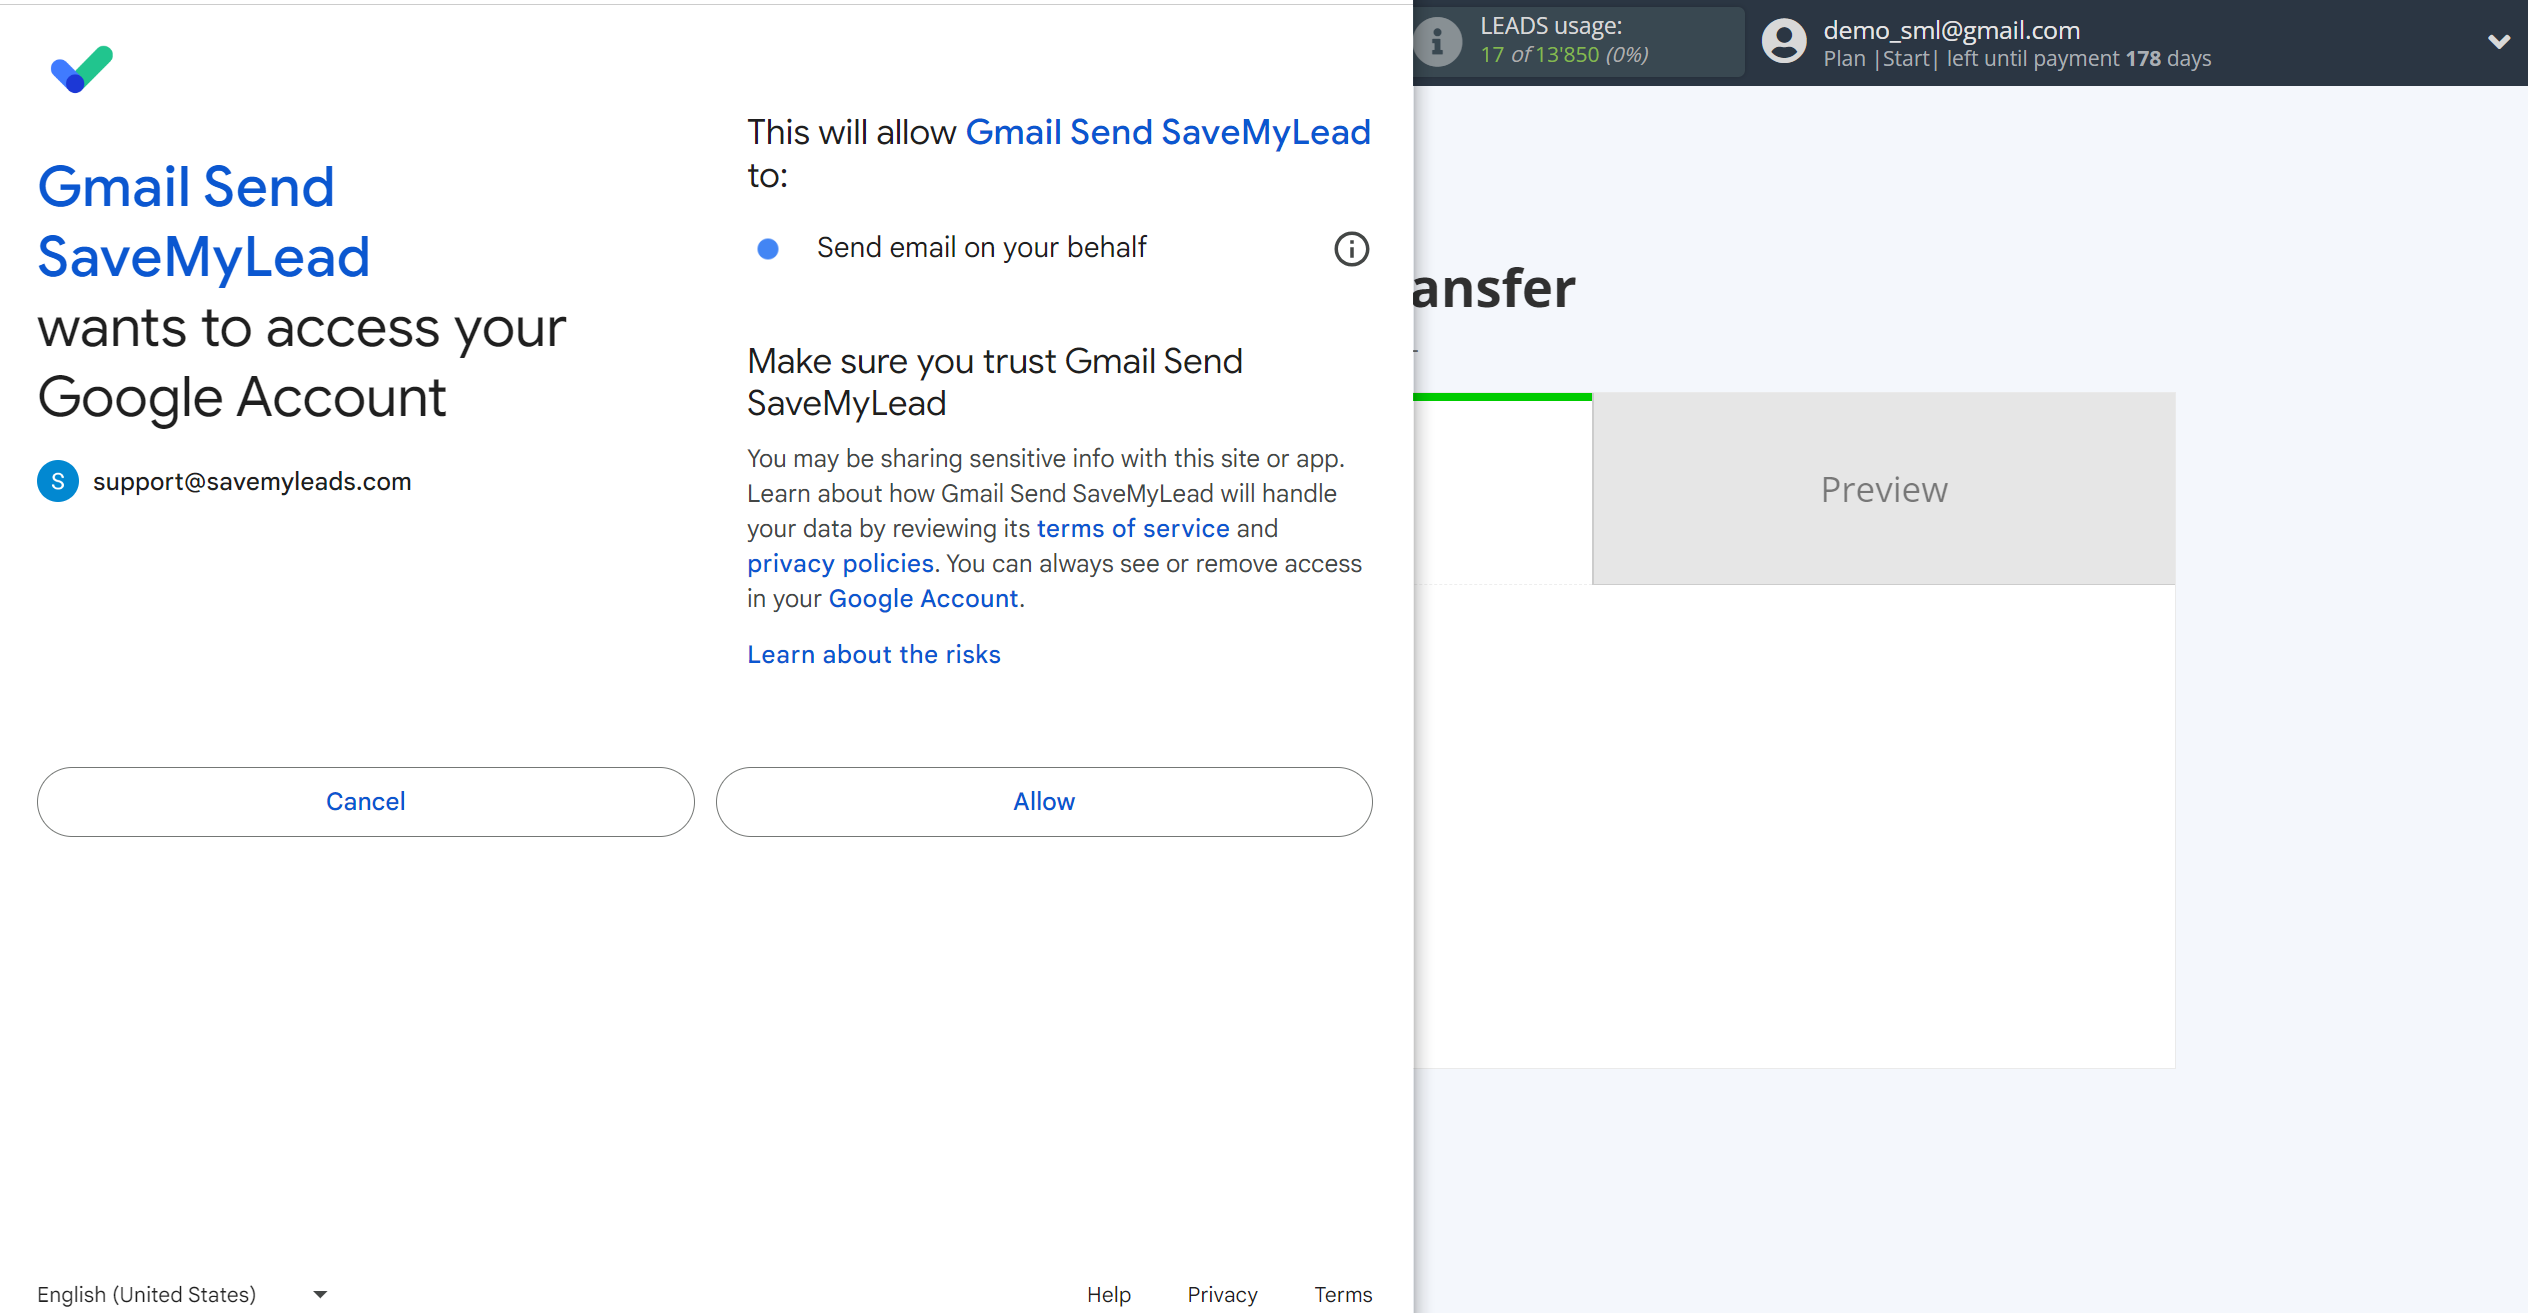Image resolution: width=2528 pixels, height=1313 pixels.
Task: Open the Help link at bottom of page
Action: (1107, 1295)
